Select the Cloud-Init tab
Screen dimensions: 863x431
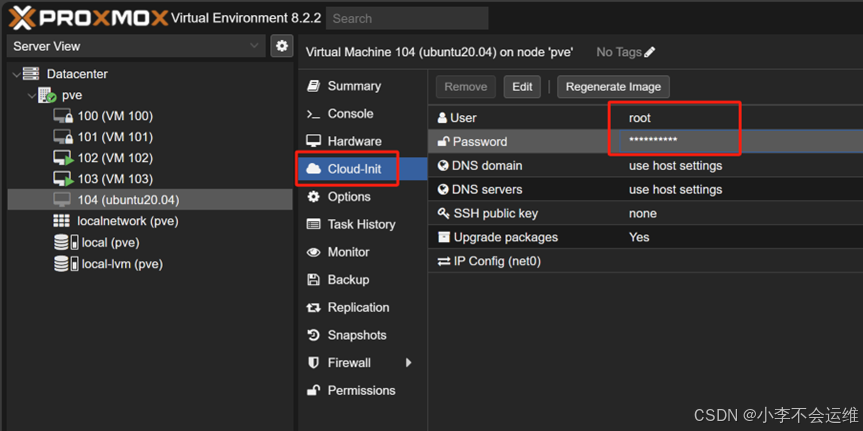pyautogui.click(x=363, y=169)
